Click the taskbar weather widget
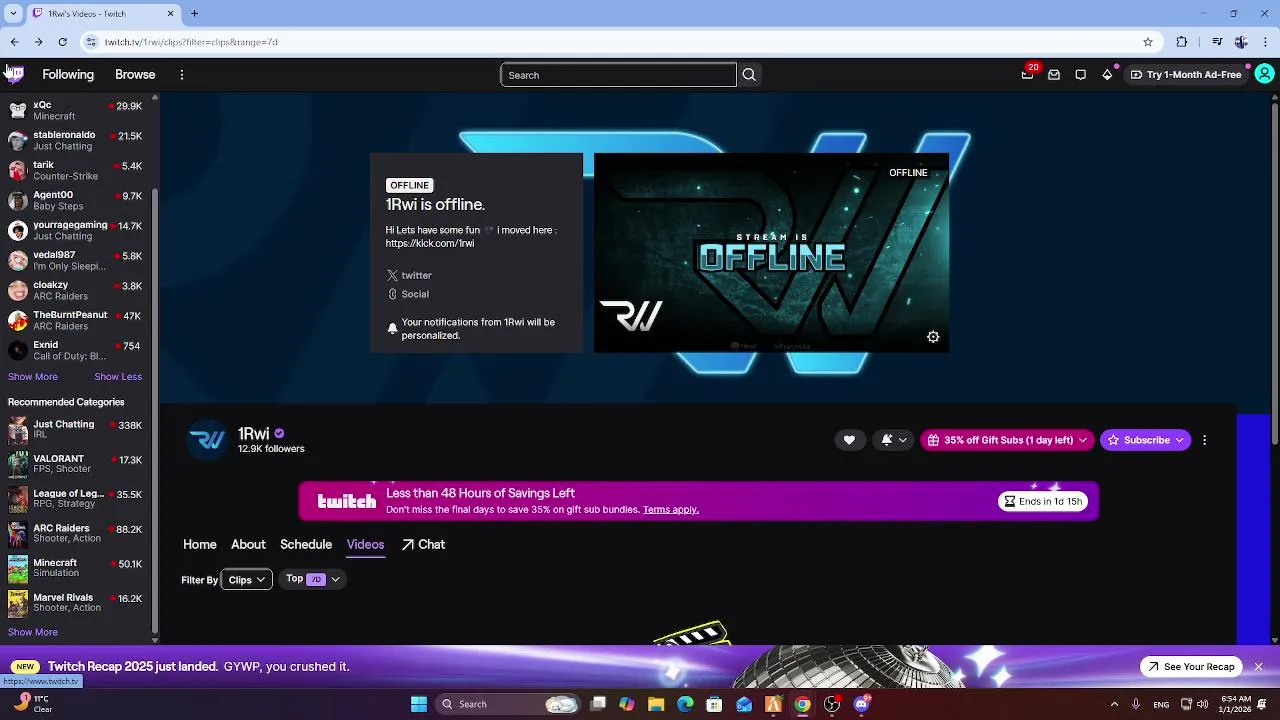The width and height of the screenshot is (1280, 720). [x=31, y=704]
